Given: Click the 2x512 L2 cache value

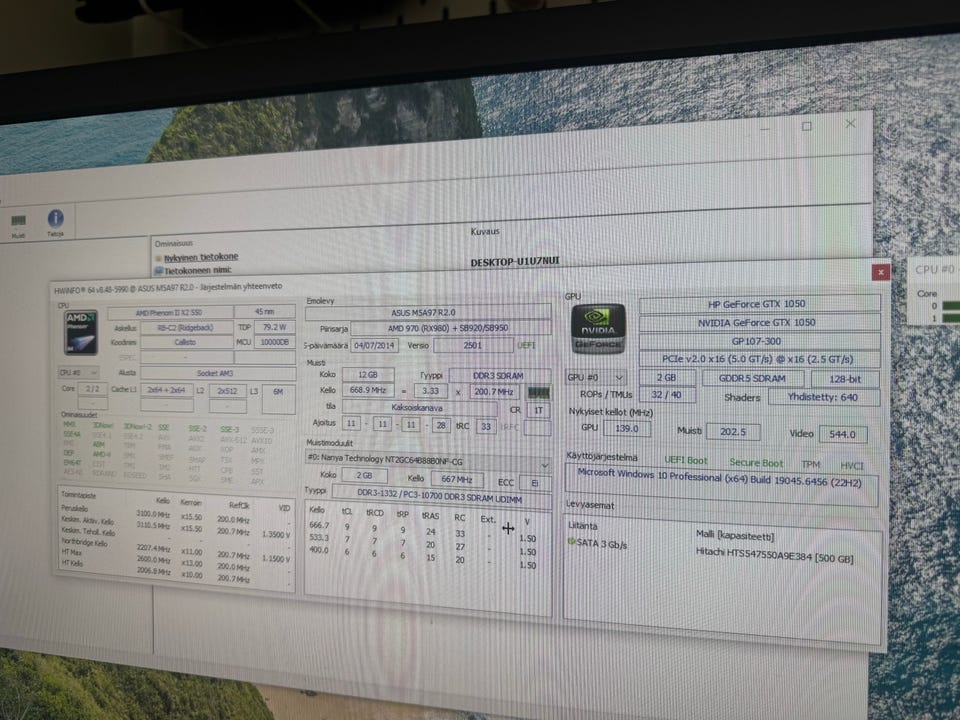Looking at the screenshot, I should pyautogui.click(x=227, y=391).
